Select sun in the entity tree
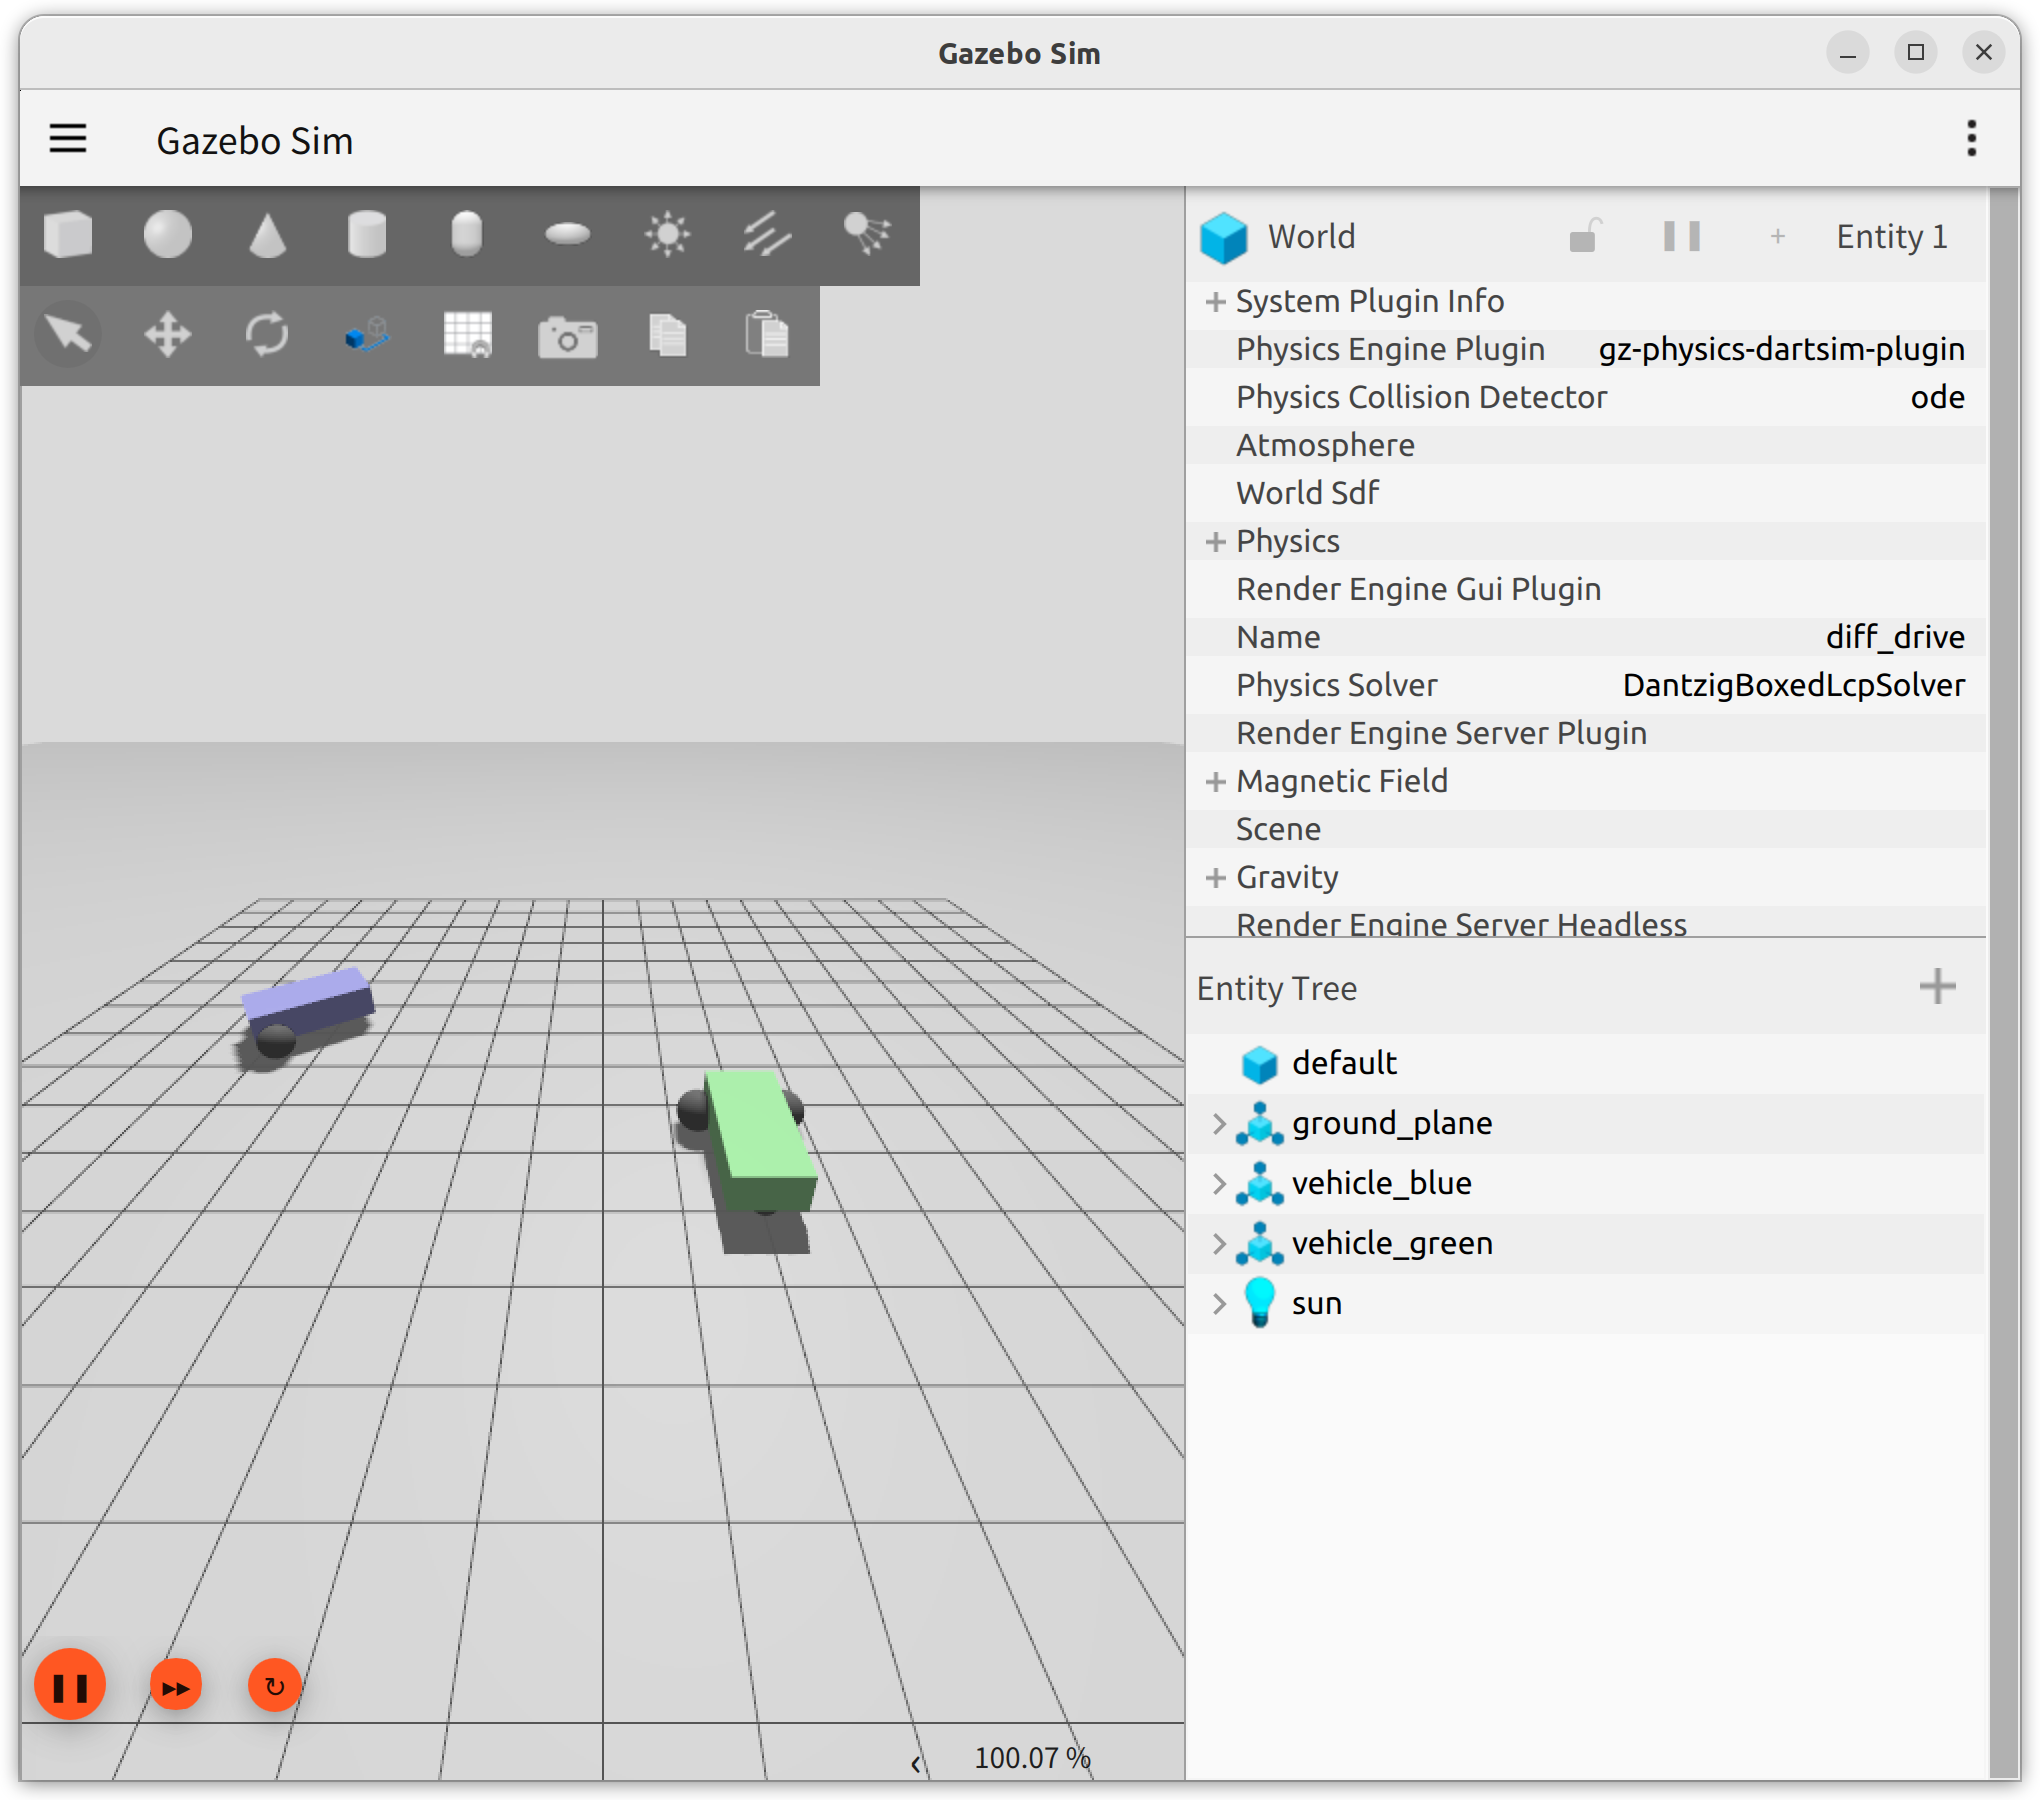Viewport: 2040px width, 1800px height. click(1586, 1303)
